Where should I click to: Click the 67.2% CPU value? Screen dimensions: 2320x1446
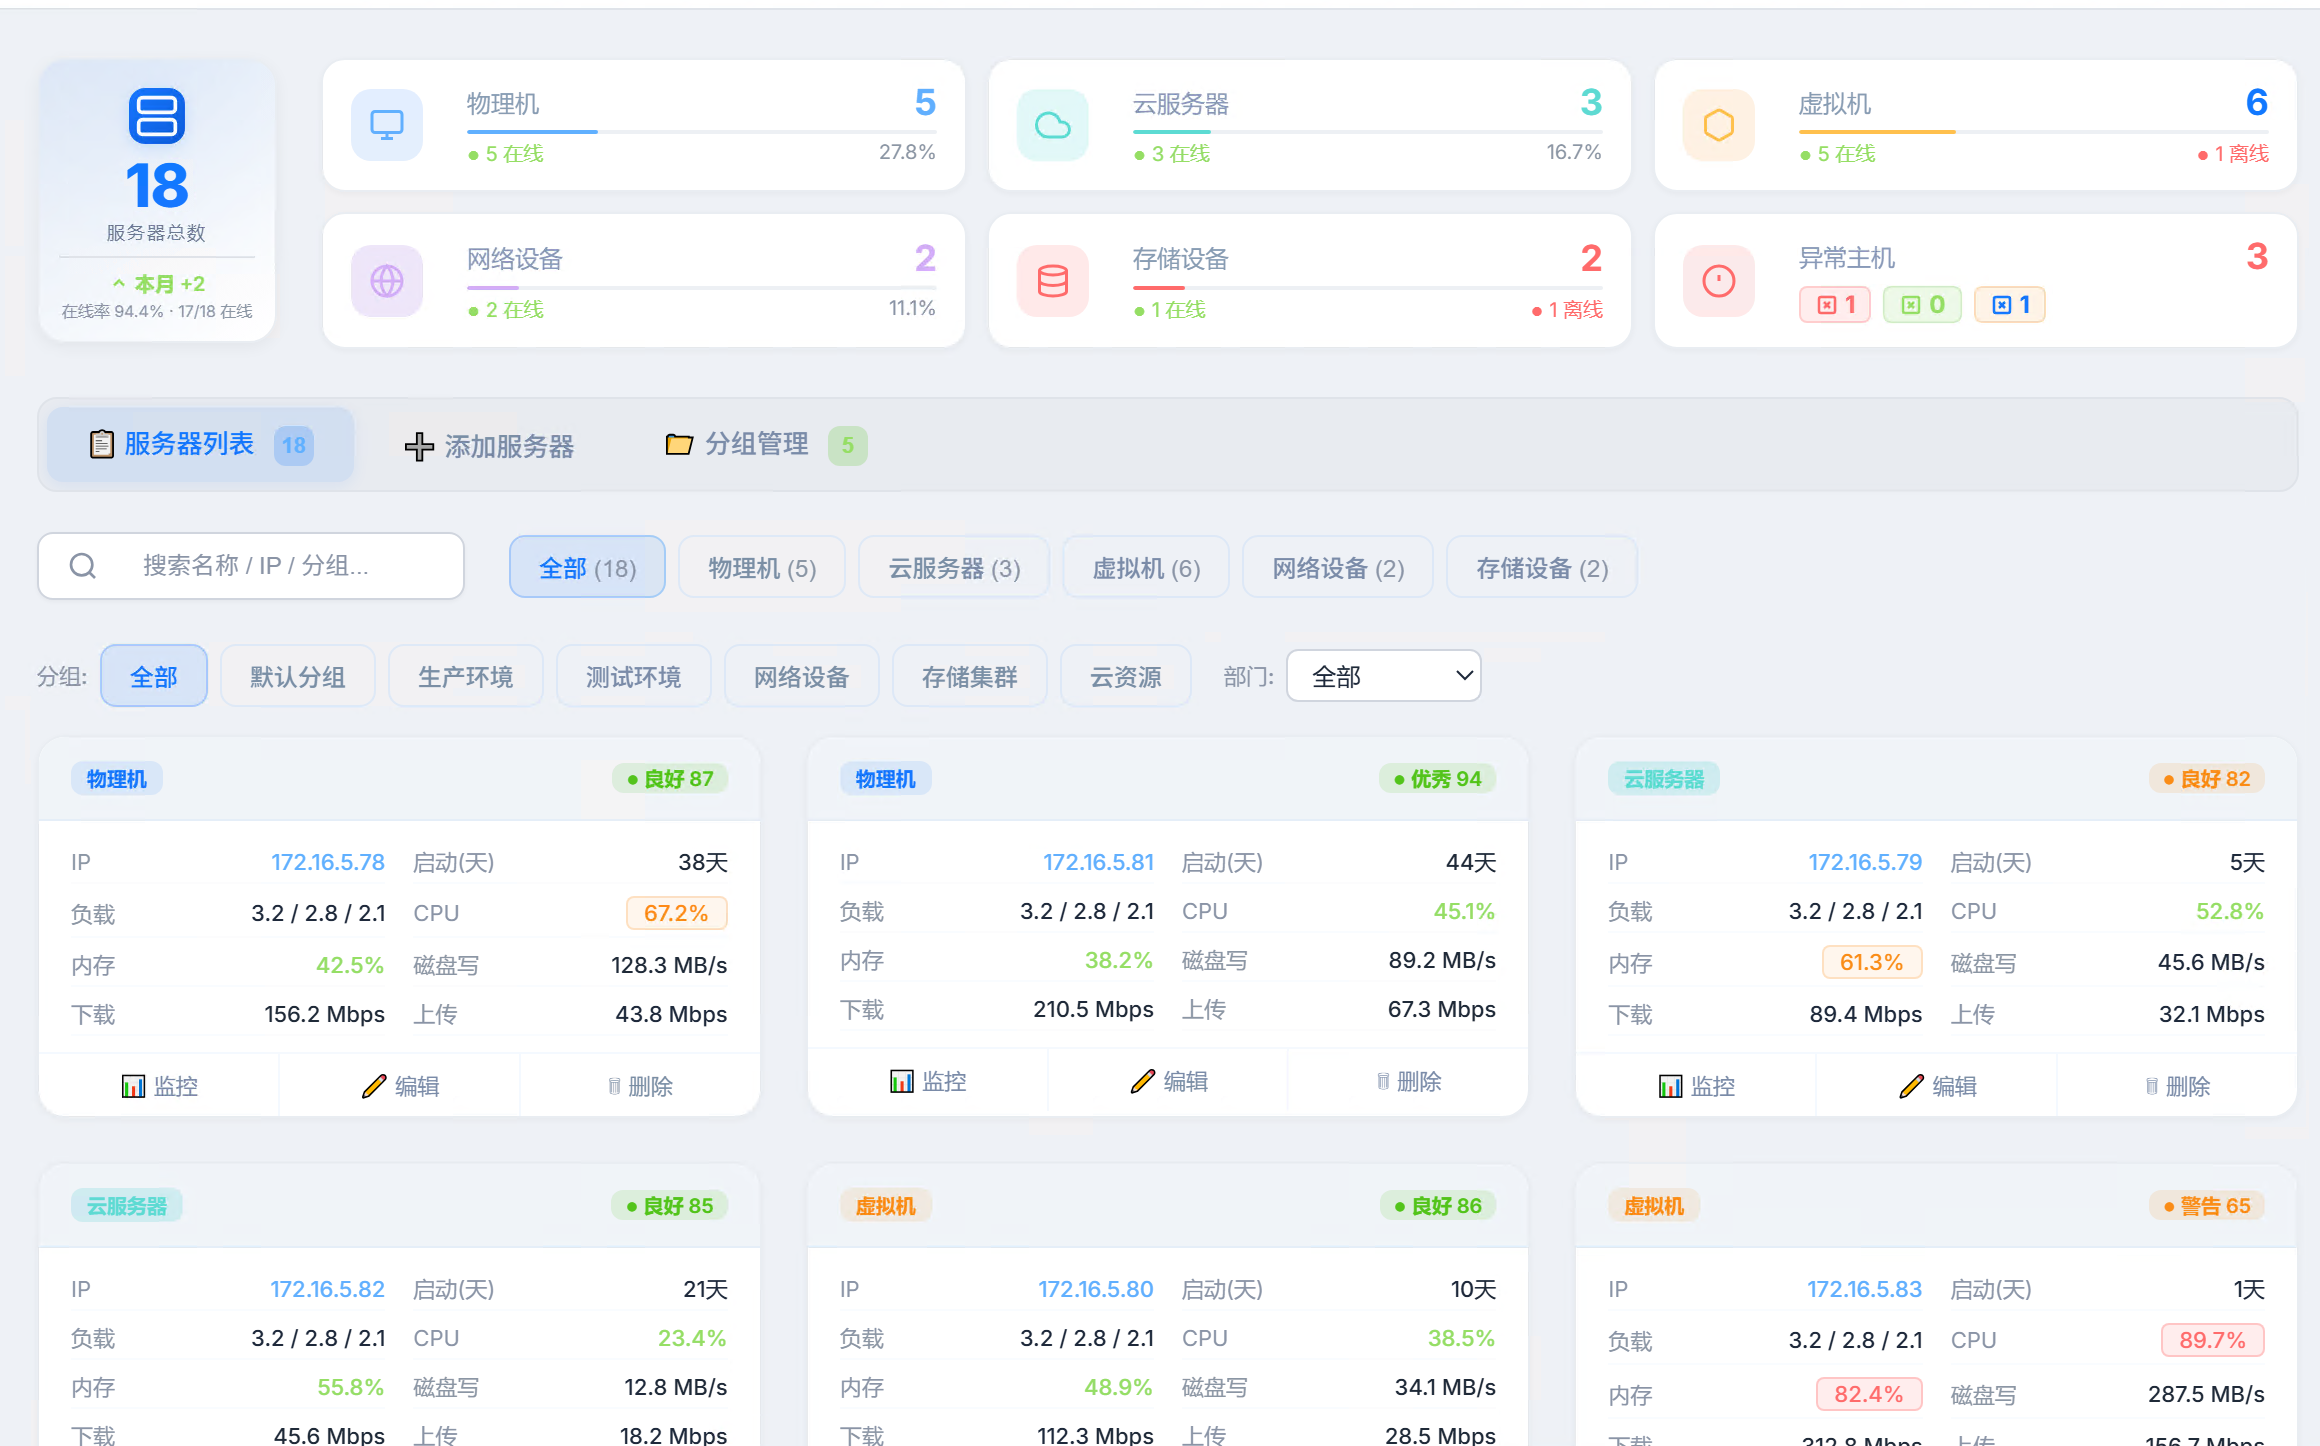pos(676,913)
